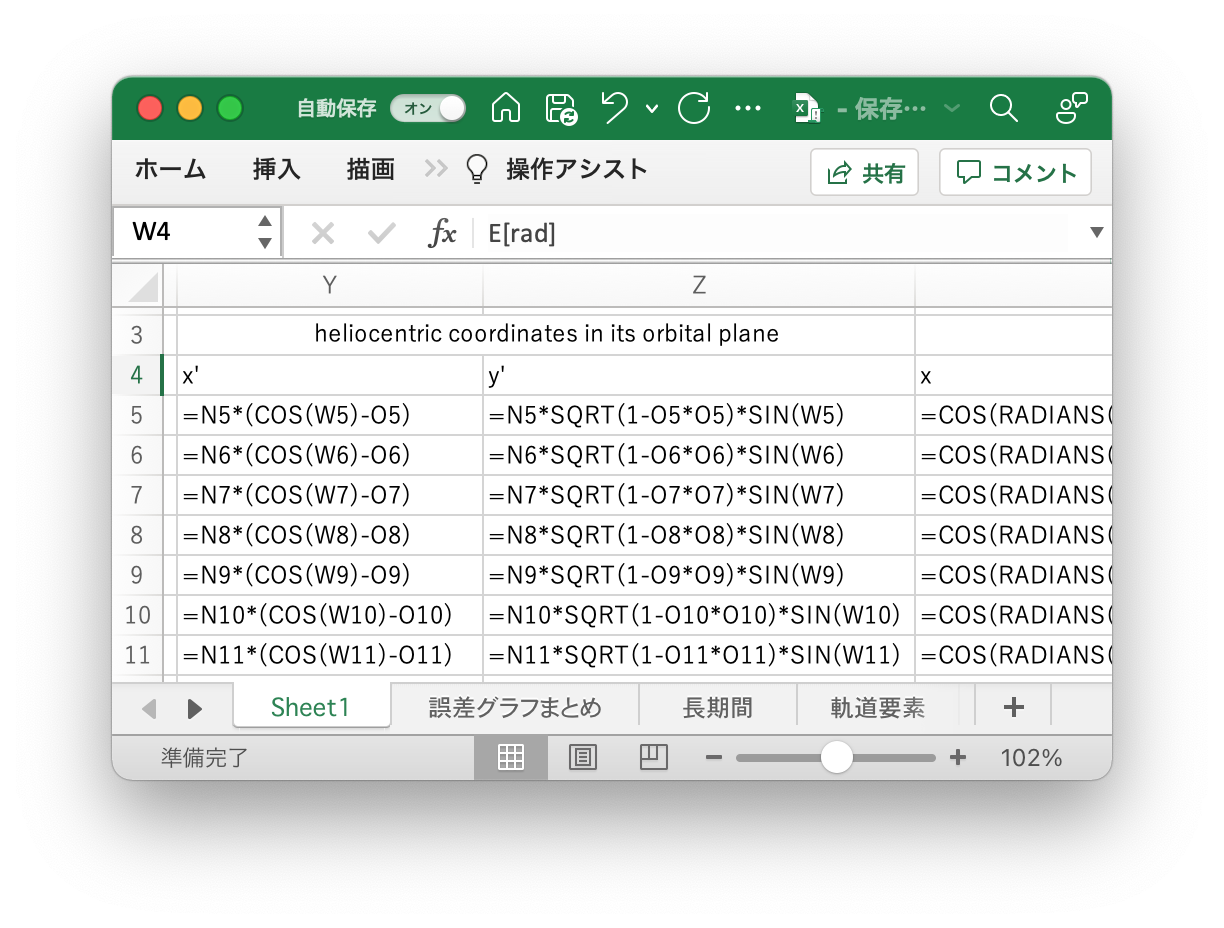Switch to Normal view grid icon
The width and height of the screenshot is (1224, 928).
pyautogui.click(x=511, y=758)
